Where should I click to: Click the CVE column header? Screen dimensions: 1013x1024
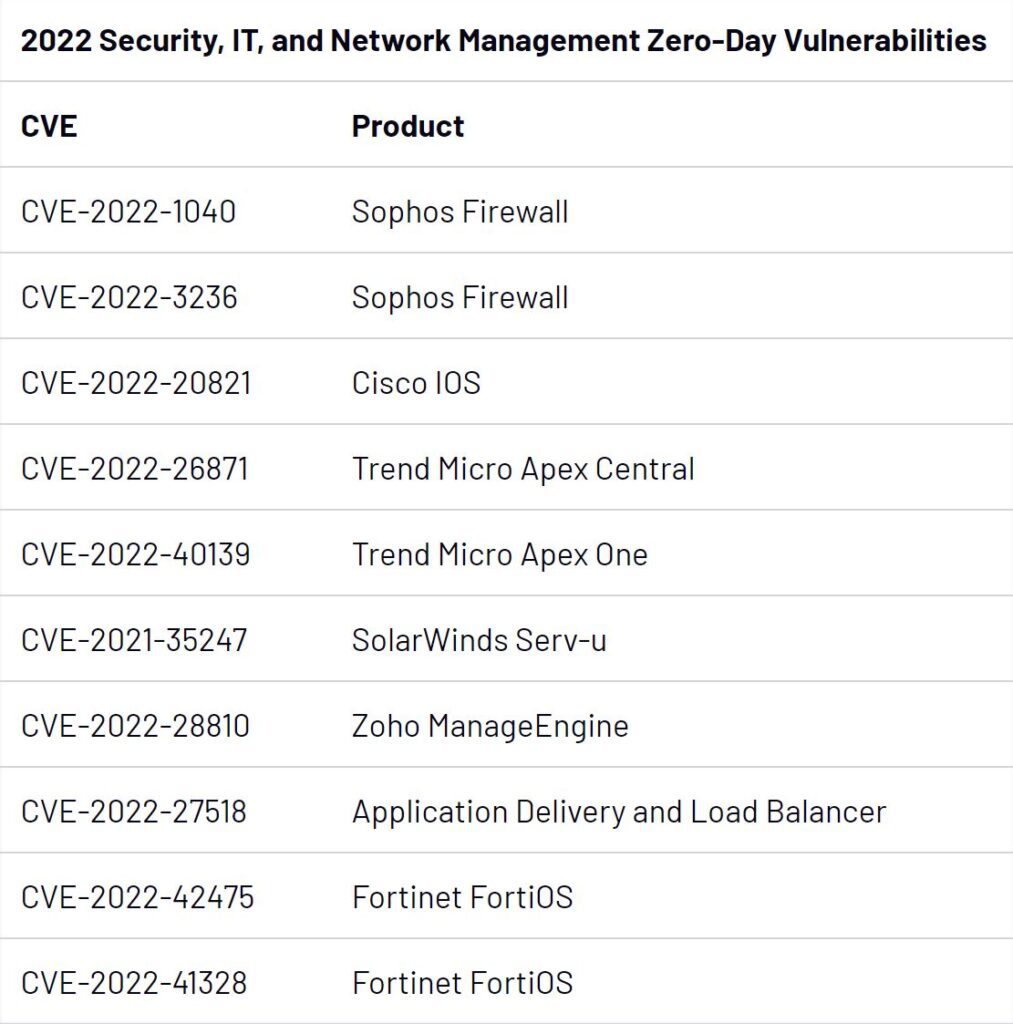click(x=49, y=126)
